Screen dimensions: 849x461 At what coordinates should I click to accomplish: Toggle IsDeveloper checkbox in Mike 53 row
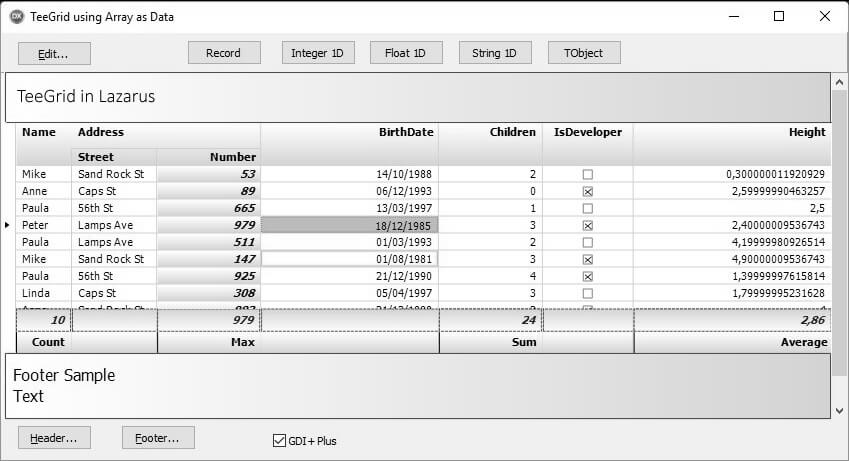click(587, 174)
